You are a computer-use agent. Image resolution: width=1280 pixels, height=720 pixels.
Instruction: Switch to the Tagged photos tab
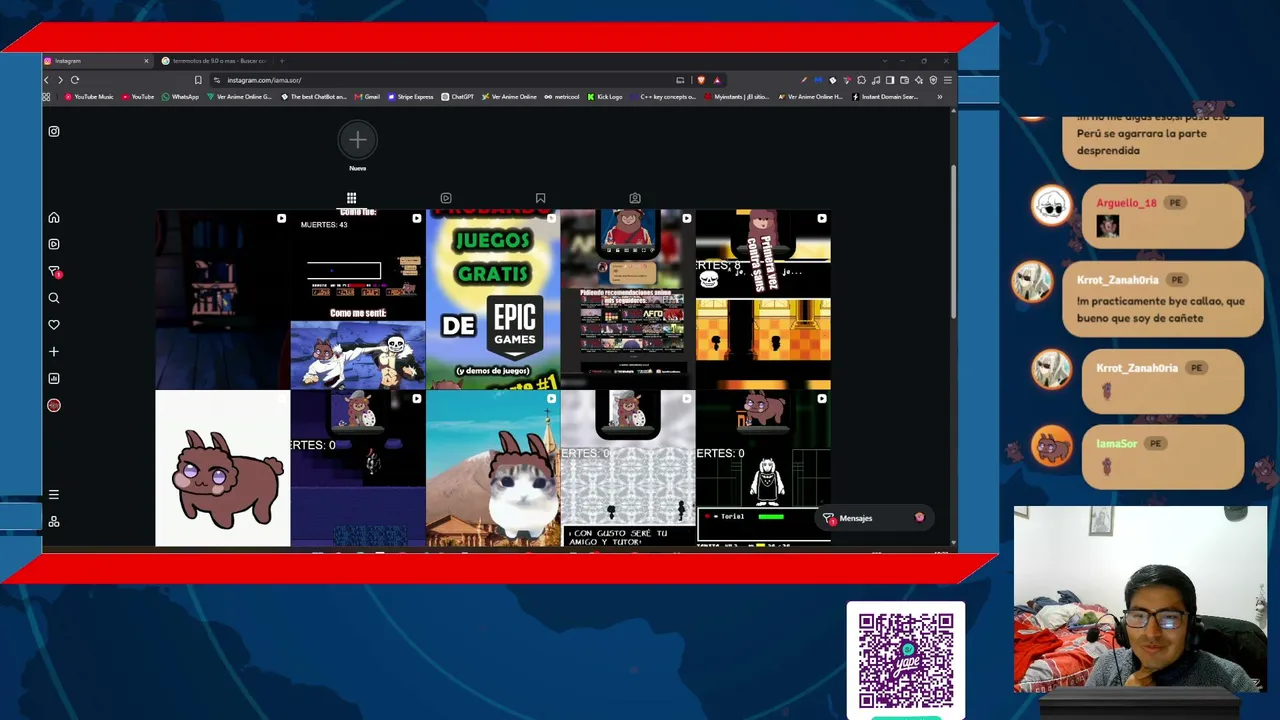(x=635, y=198)
